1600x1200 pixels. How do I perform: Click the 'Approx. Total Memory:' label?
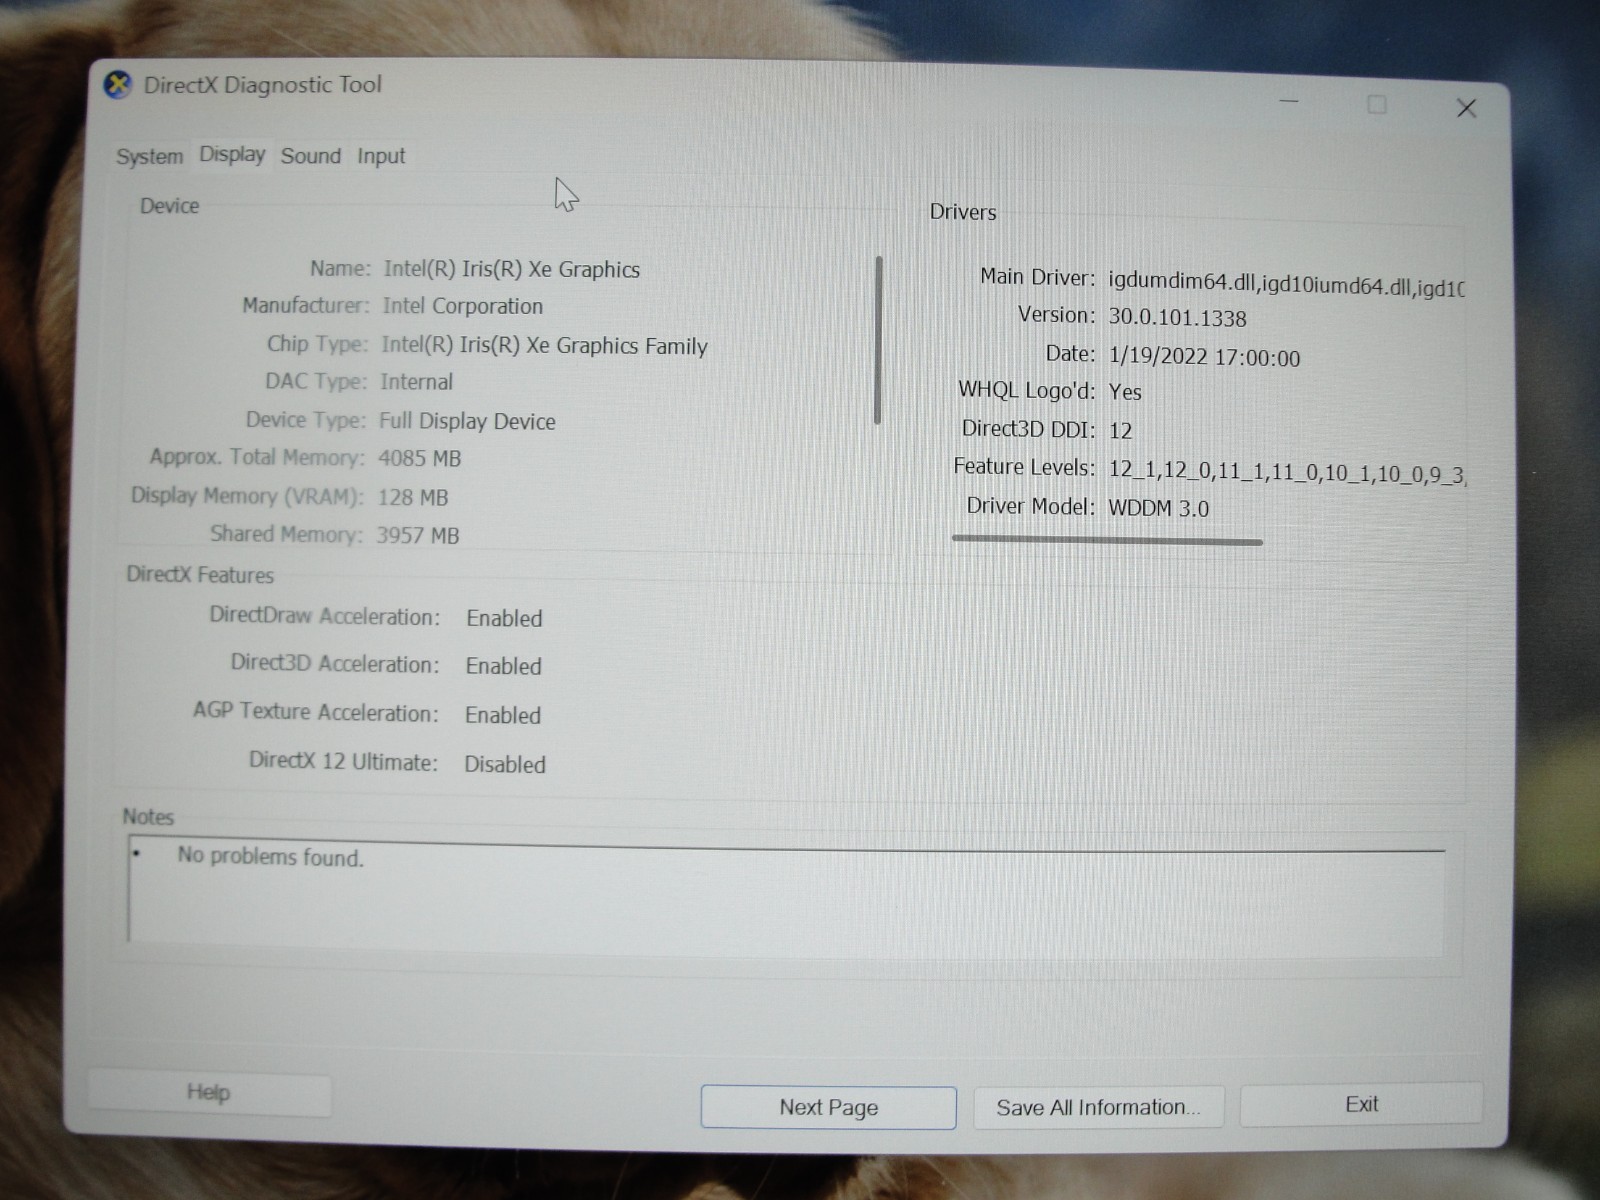coord(257,457)
